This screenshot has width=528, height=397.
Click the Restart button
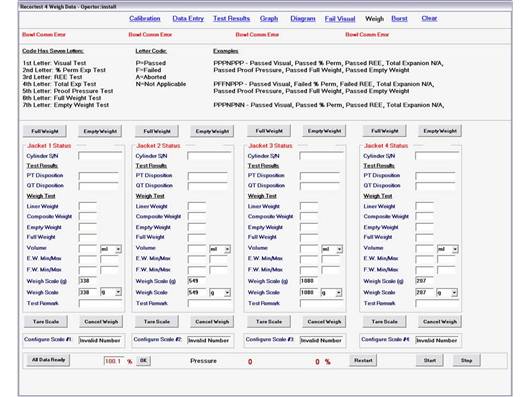coord(363,360)
